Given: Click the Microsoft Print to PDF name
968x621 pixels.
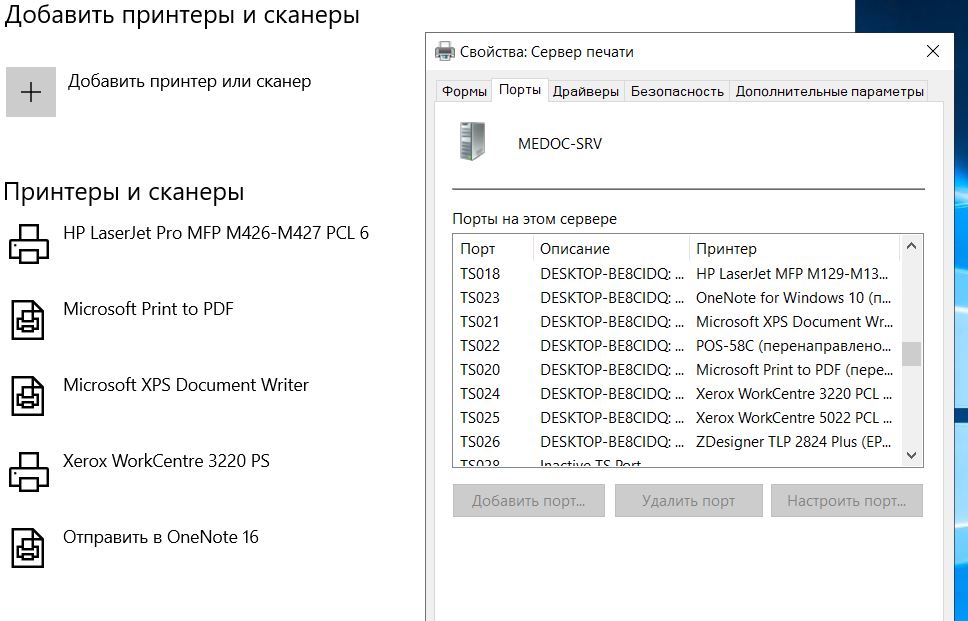Looking at the screenshot, I should 148,309.
